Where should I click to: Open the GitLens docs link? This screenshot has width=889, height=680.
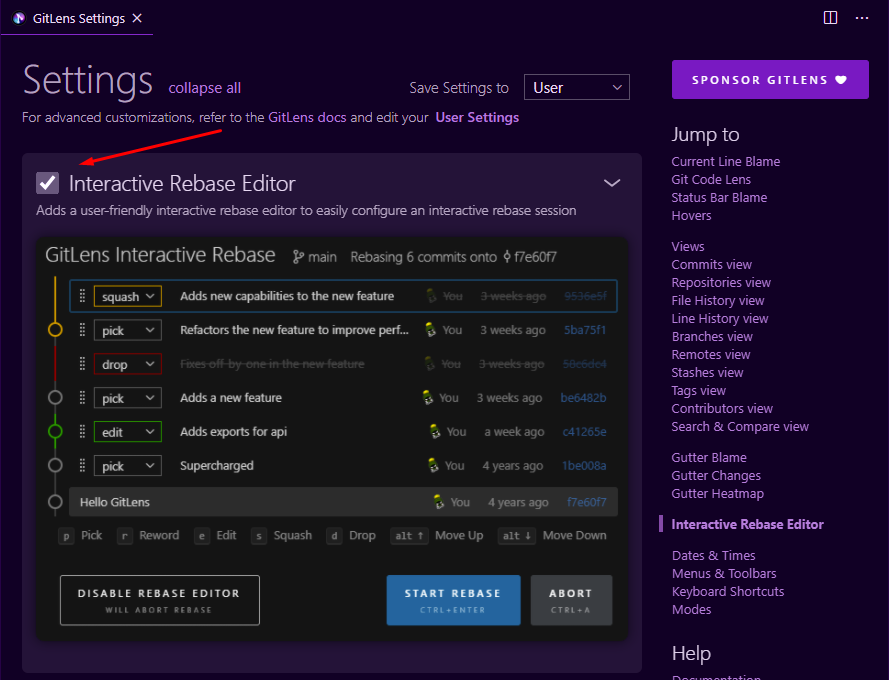[x=305, y=116]
